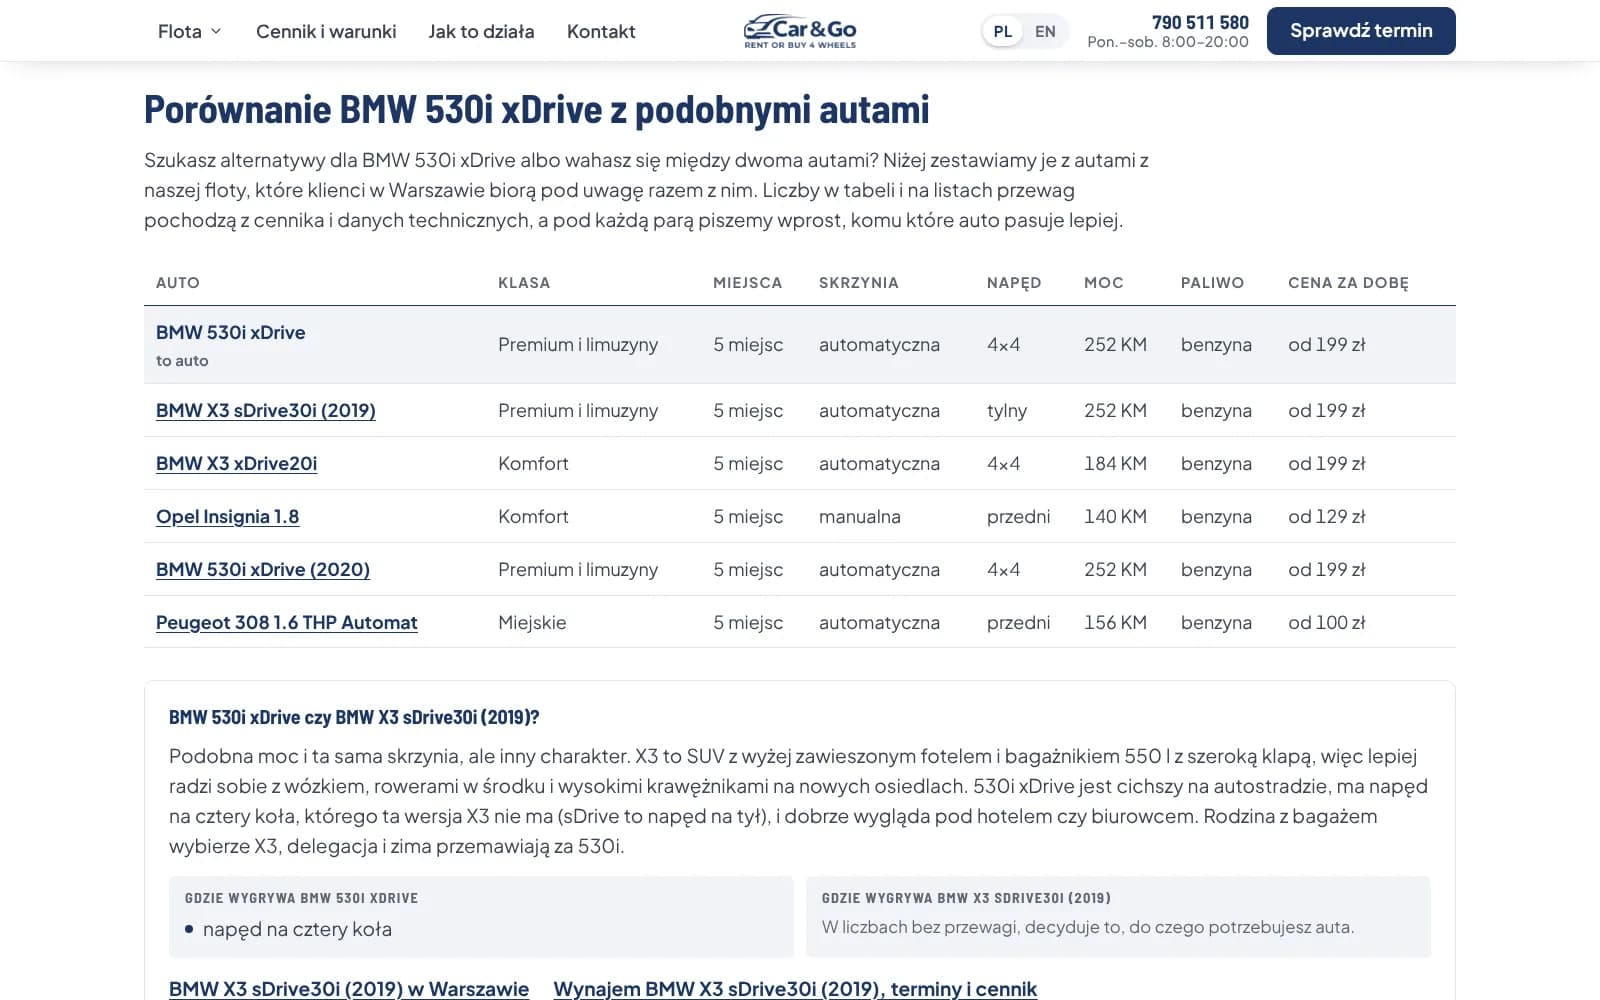The image size is (1600, 1000).
Task: Click the "140 KM" power cell
Action: 1115,516
